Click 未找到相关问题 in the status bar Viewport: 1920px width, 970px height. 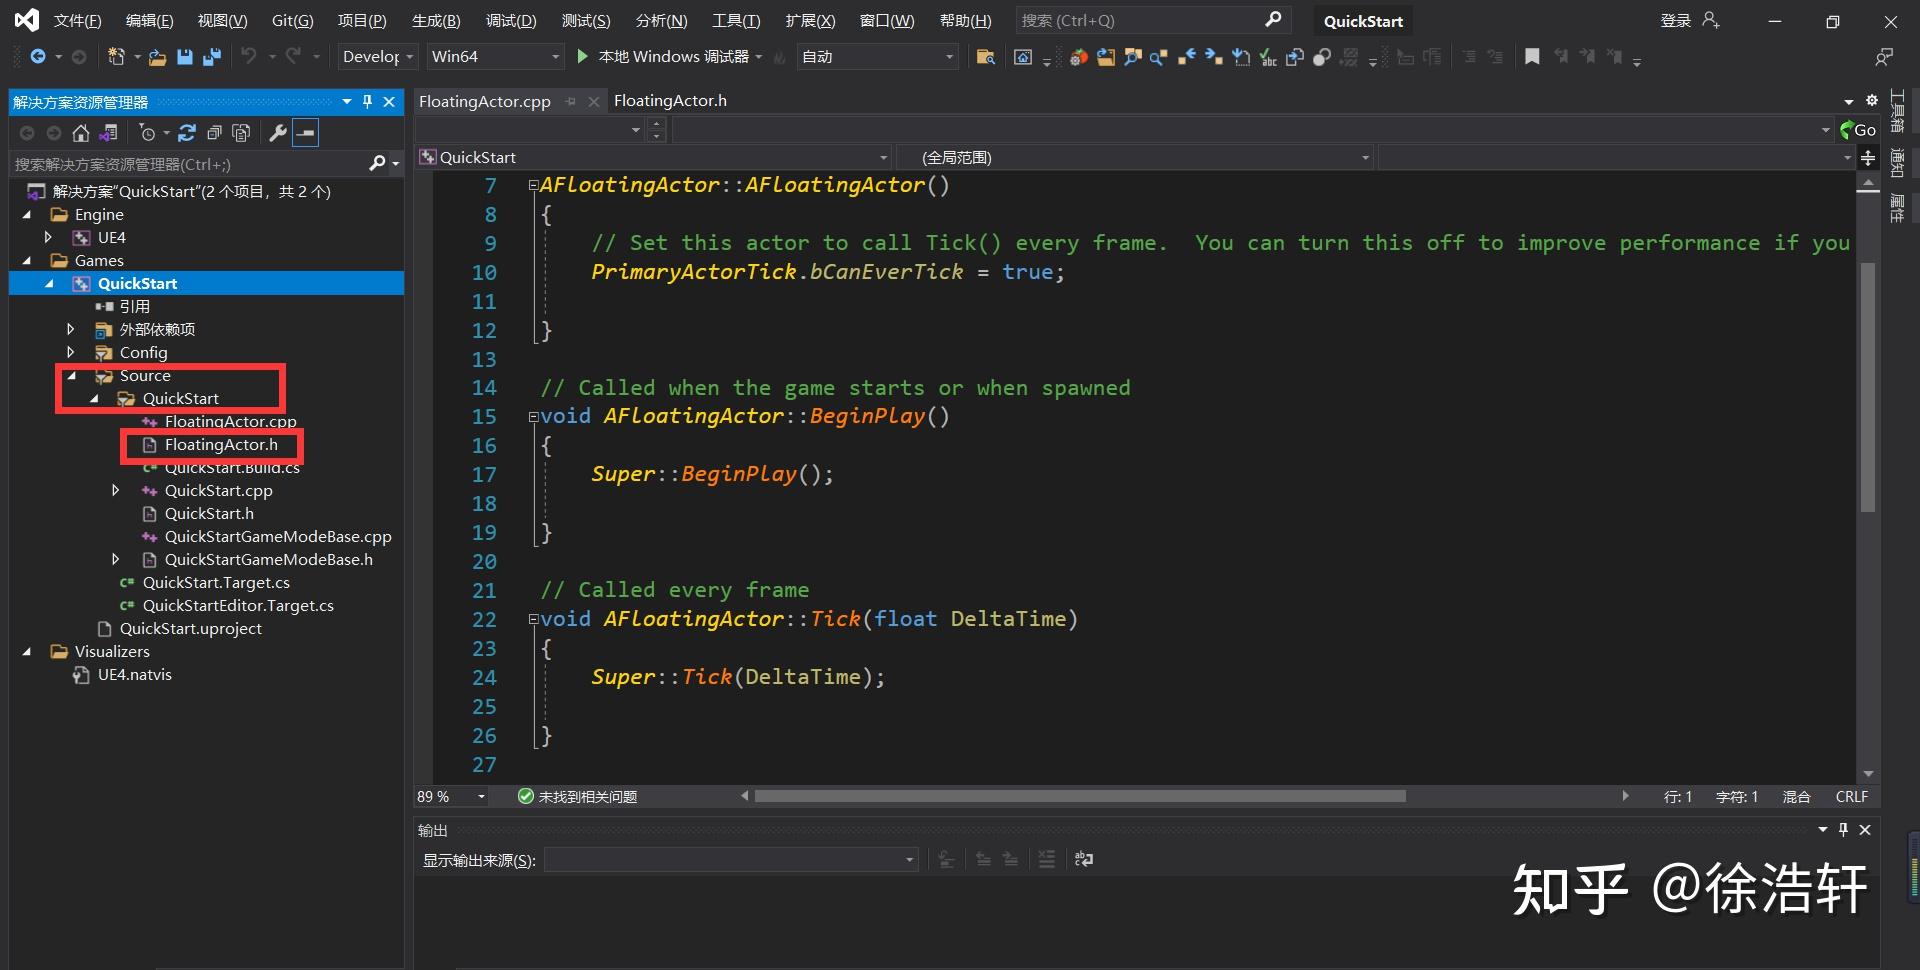tap(586, 796)
